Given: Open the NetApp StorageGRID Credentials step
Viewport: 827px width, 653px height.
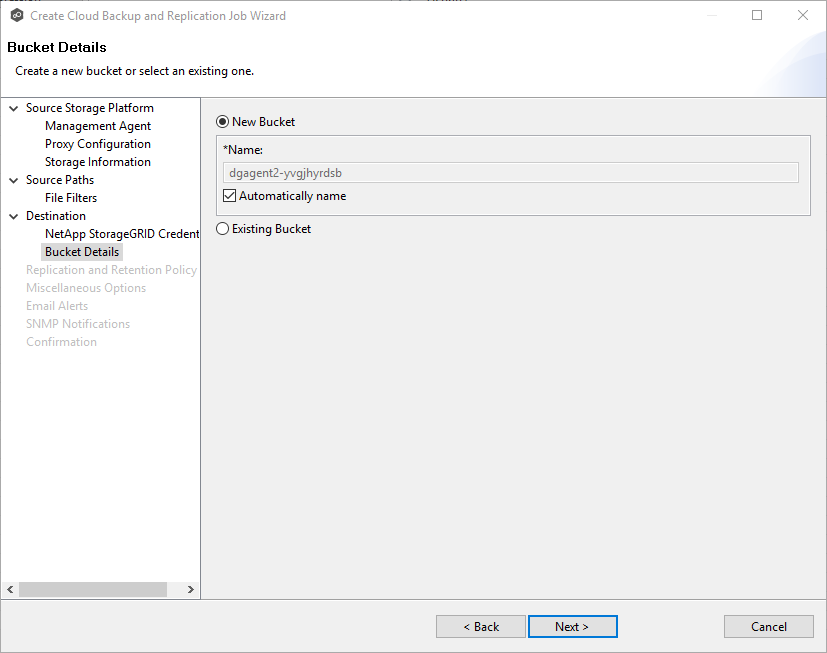Looking at the screenshot, I should (122, 233).
